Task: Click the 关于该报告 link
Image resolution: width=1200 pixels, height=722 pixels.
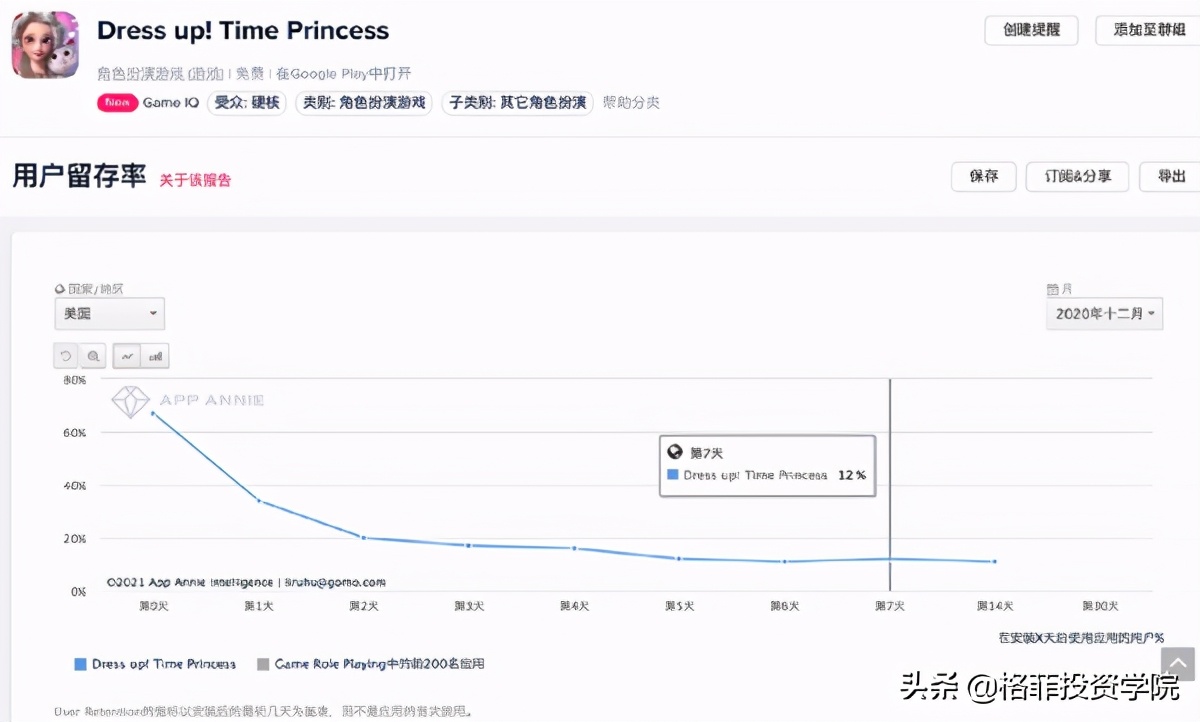Action: [x=195, y=179]
